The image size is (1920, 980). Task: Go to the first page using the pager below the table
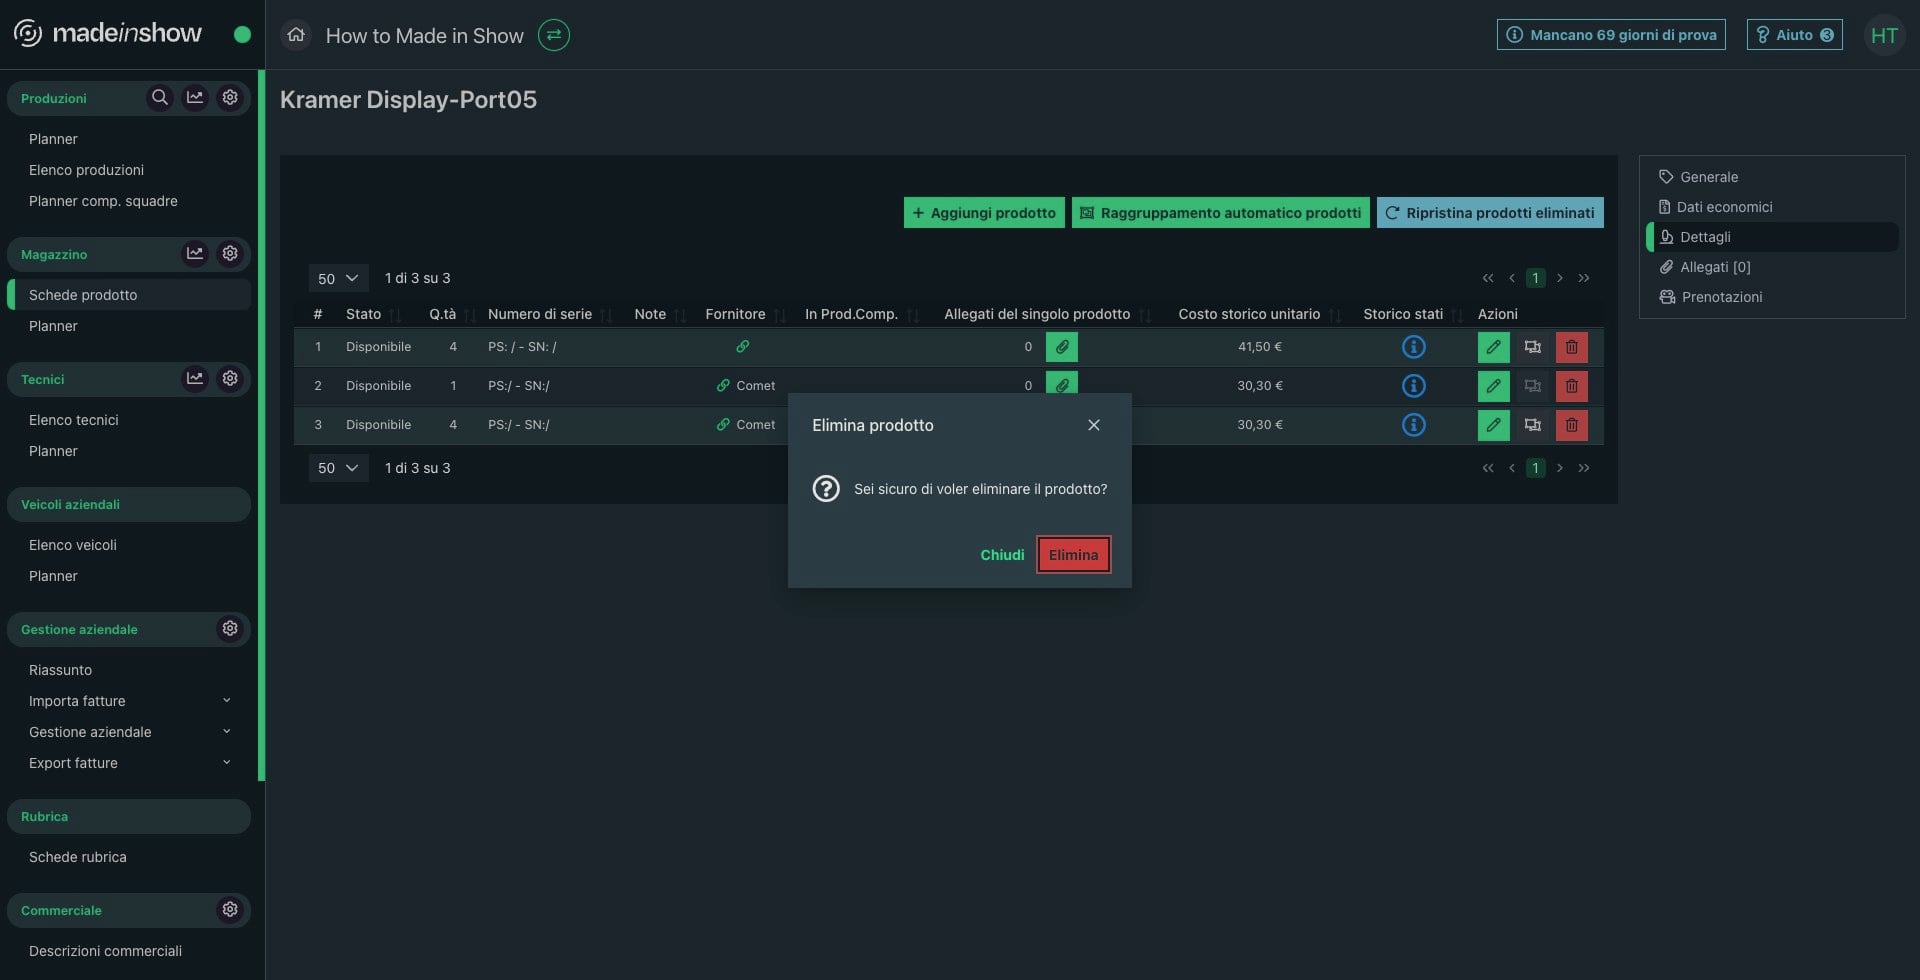click(1488, 468)
